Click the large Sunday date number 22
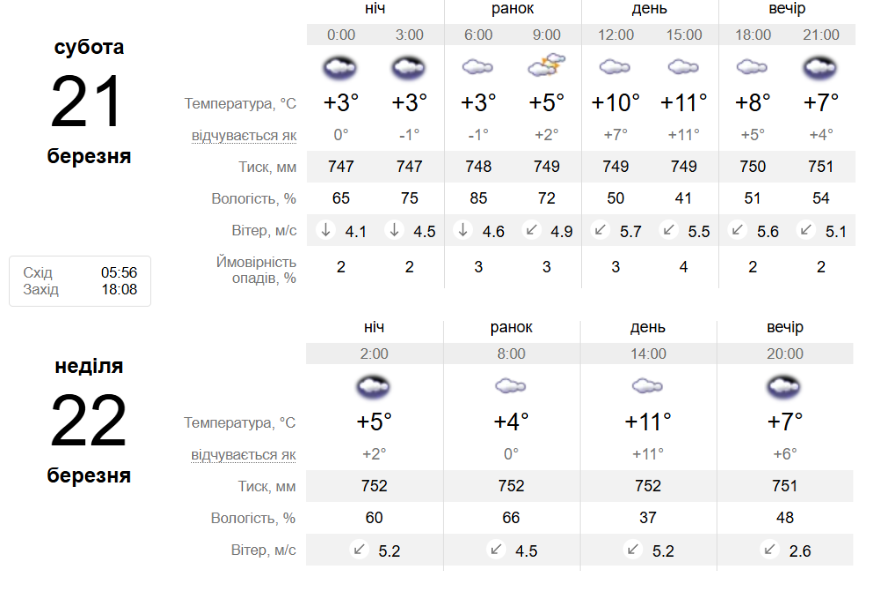This screenshot has height=599, width=893. (88, 421)
